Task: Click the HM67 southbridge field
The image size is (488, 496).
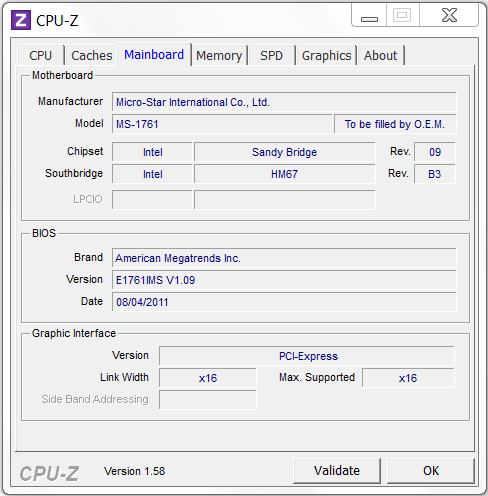Action: (x=285, y=174)
